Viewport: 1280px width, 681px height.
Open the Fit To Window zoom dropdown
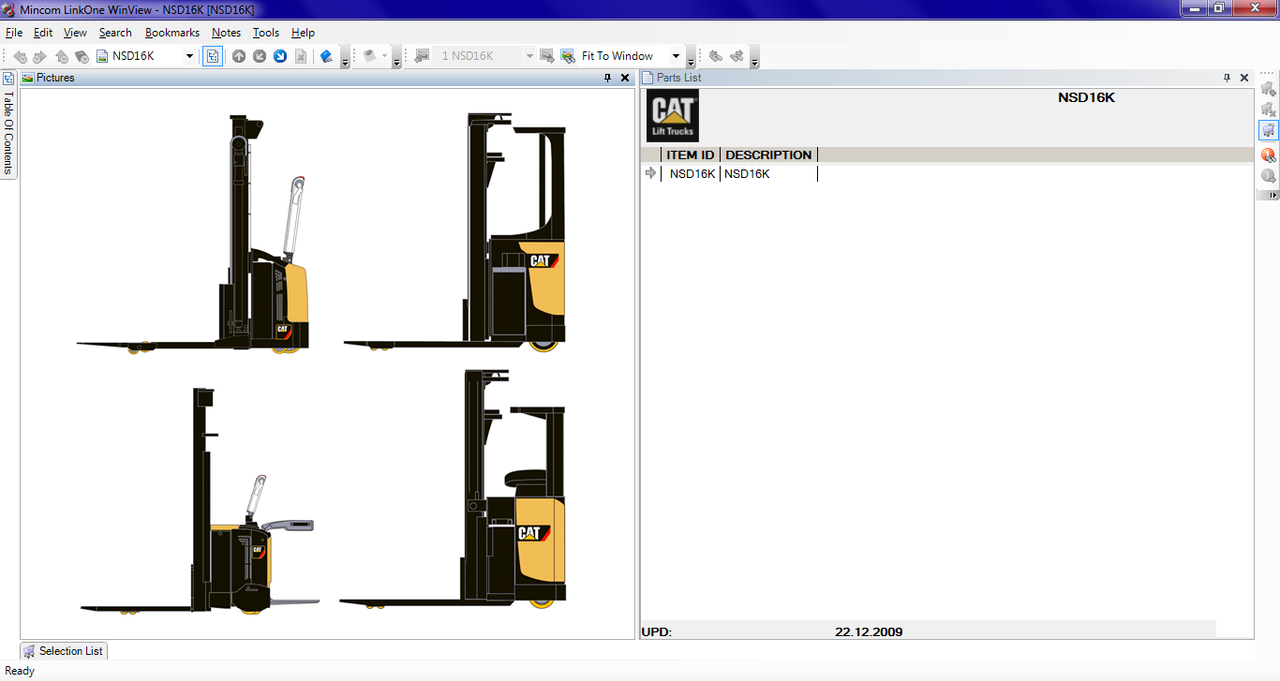click(676, 56)
